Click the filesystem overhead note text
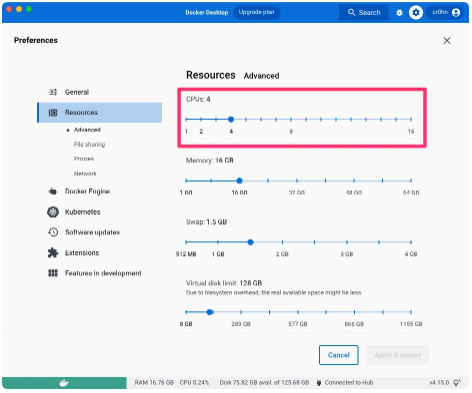This screenshot has height=393, width=472. click(273, 293)
